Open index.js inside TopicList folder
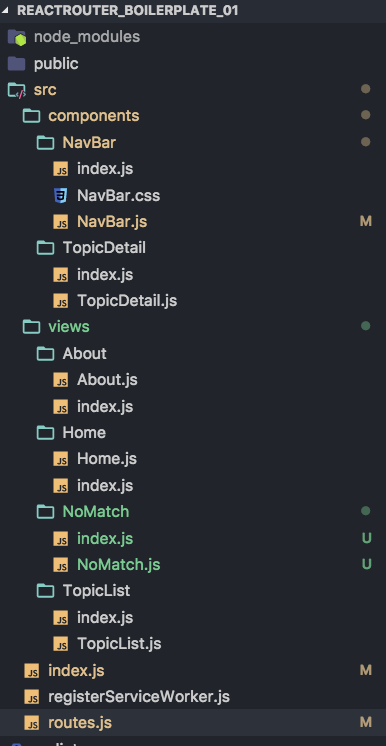The width and height of the screenshot is (386, 746). 105,617
